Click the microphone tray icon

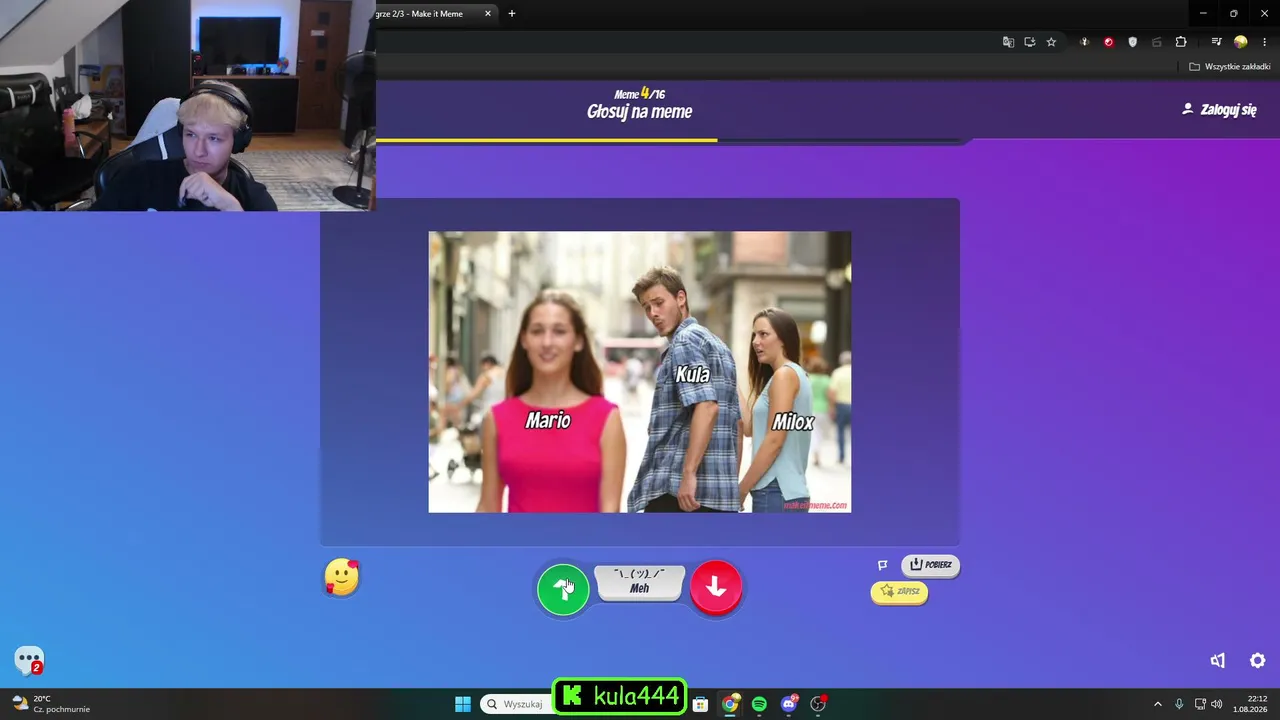[x=1179, y=704]
